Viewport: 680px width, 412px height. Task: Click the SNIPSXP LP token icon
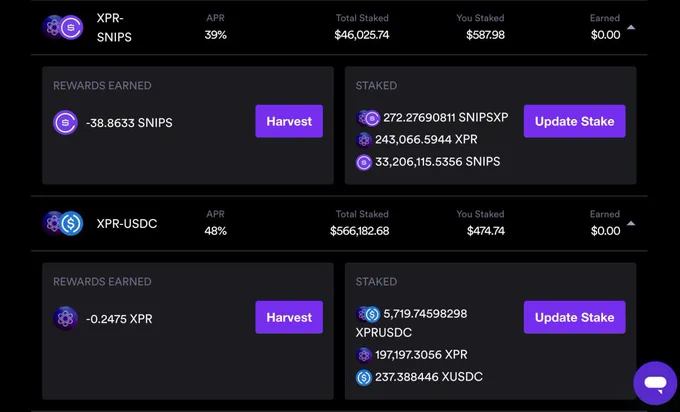tap(368, 118)
